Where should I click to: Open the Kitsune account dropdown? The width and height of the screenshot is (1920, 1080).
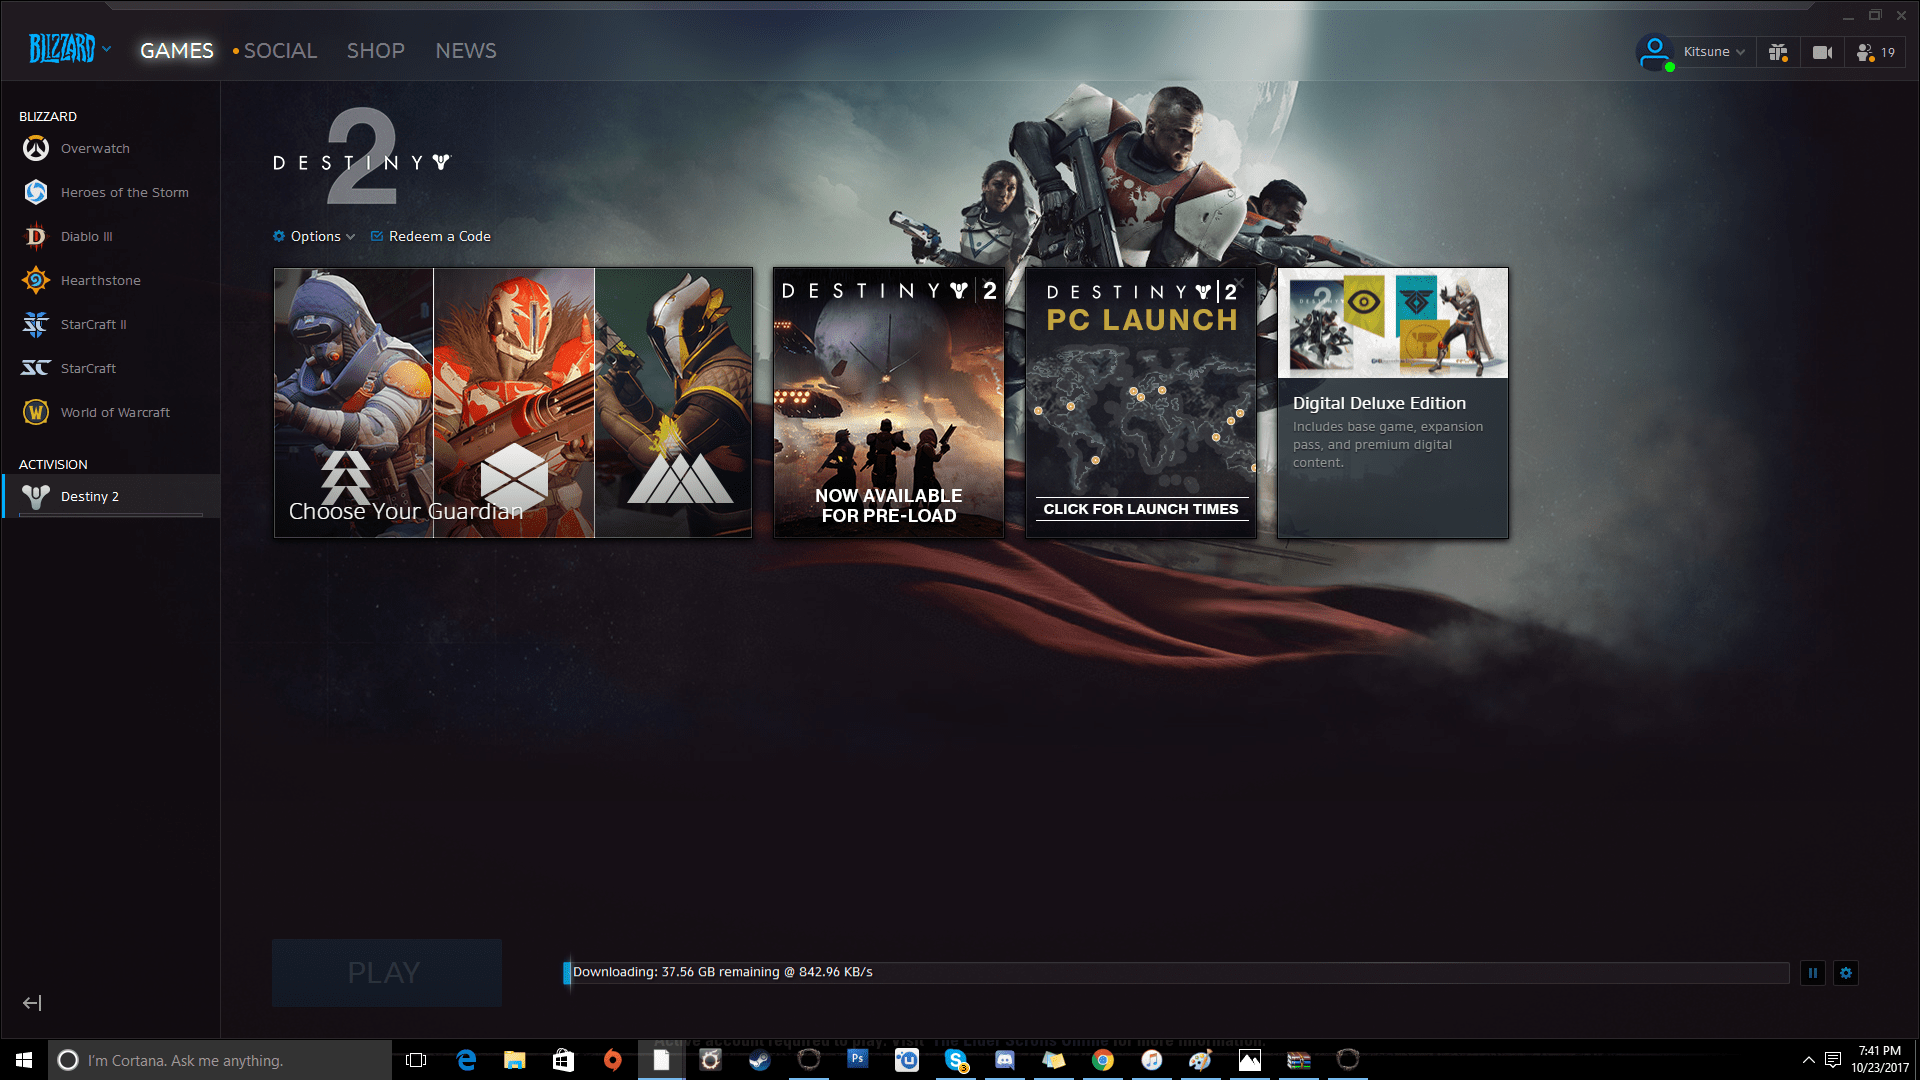(1712, 52)
